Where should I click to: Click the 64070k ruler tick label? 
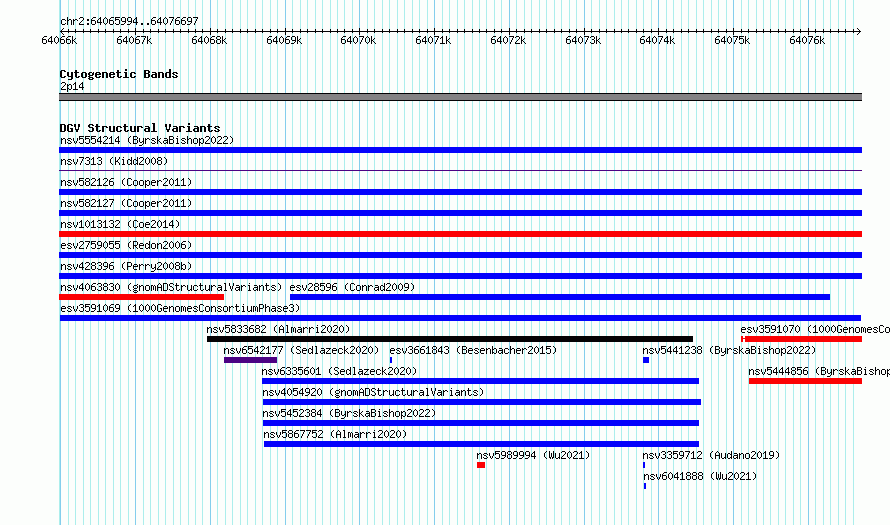[358, 40]
